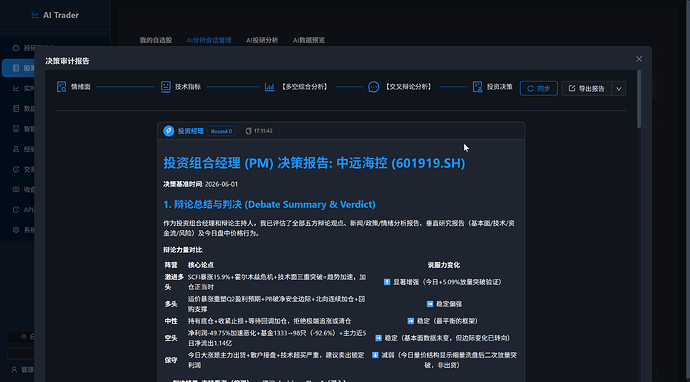Screen dimensions: 690x382
Task: Click the arrow icon before 稳定（最平衡的框架）
Action: coord(411,321)
